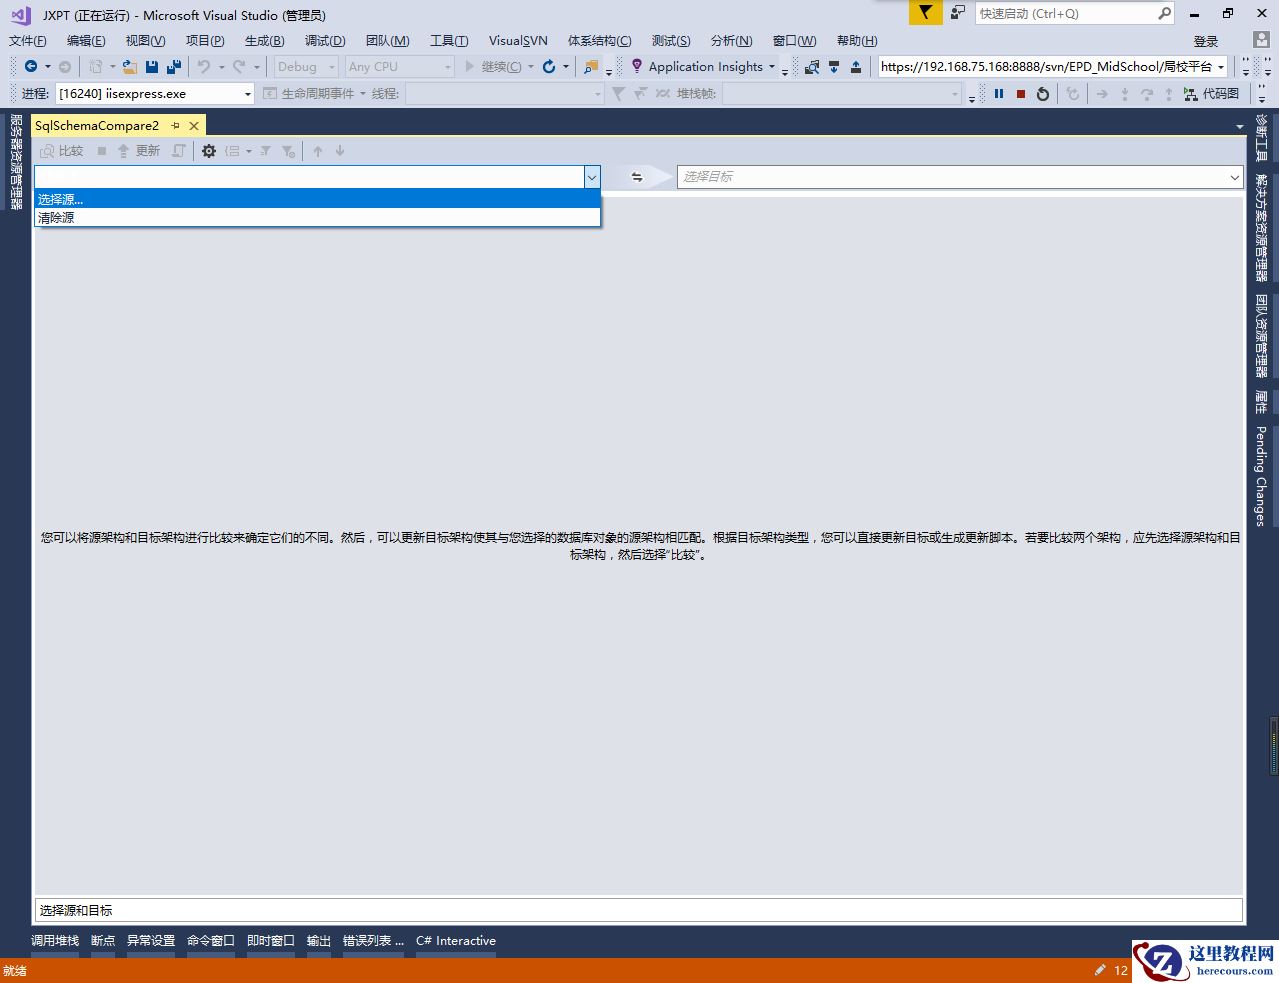Image resolution: width=1279 pixels, height=983 pixels.
Task: Open the server explorer side tab
Action: coord(15,161)
